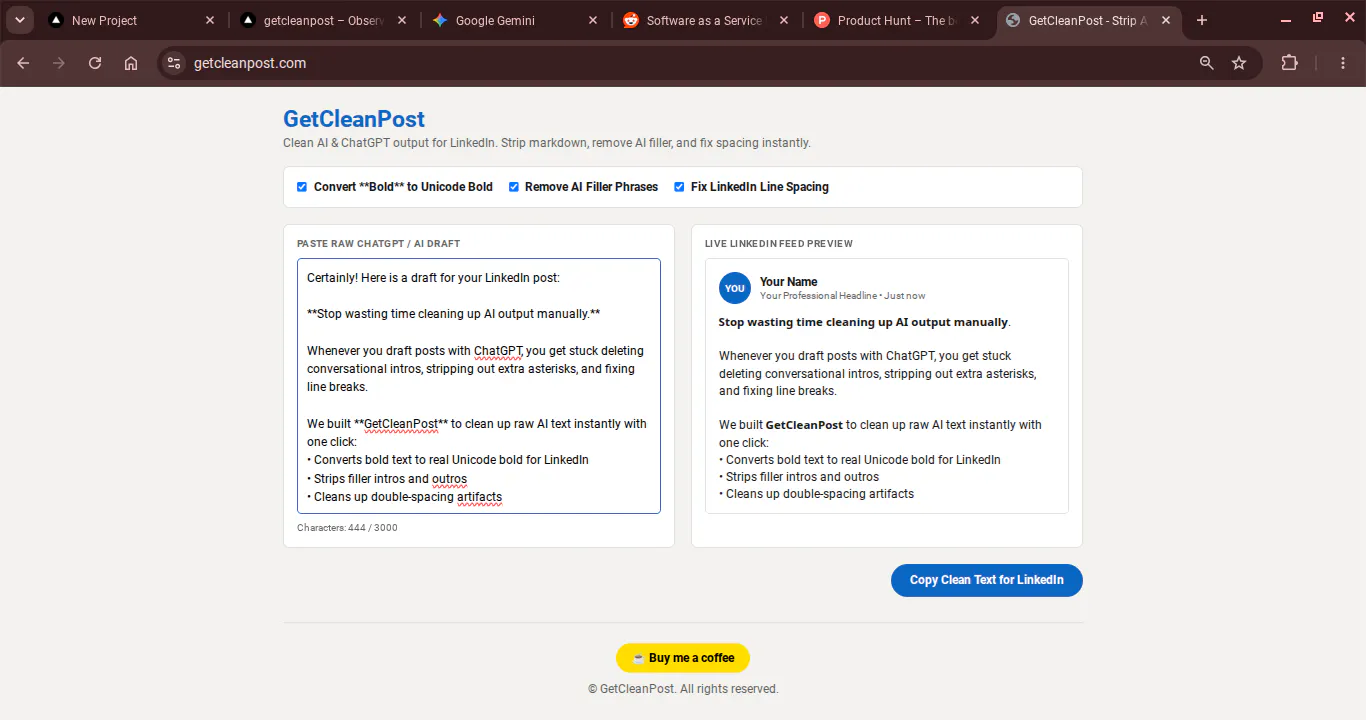Click the address bar URL getcleanpost.com
This screenshot has width=1366, height=720.
click(250, 63)
